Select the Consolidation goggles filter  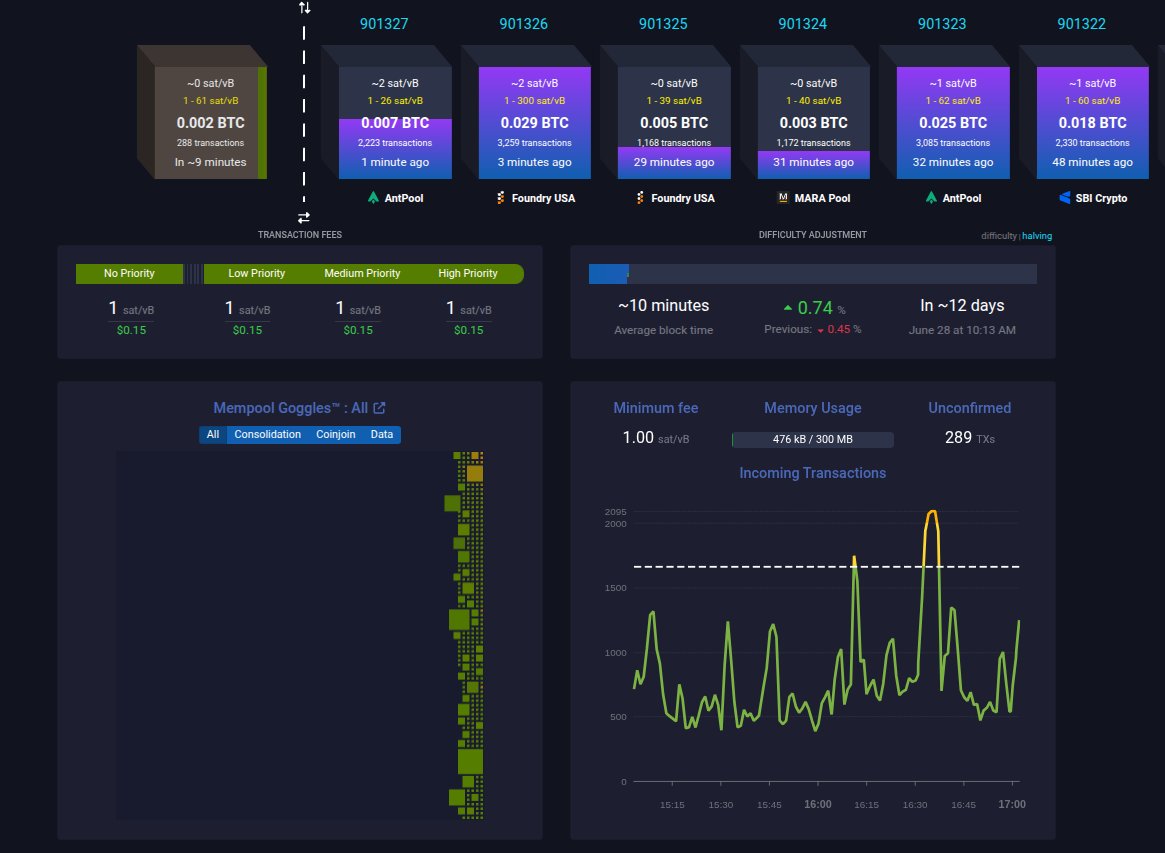coord(267,435)
